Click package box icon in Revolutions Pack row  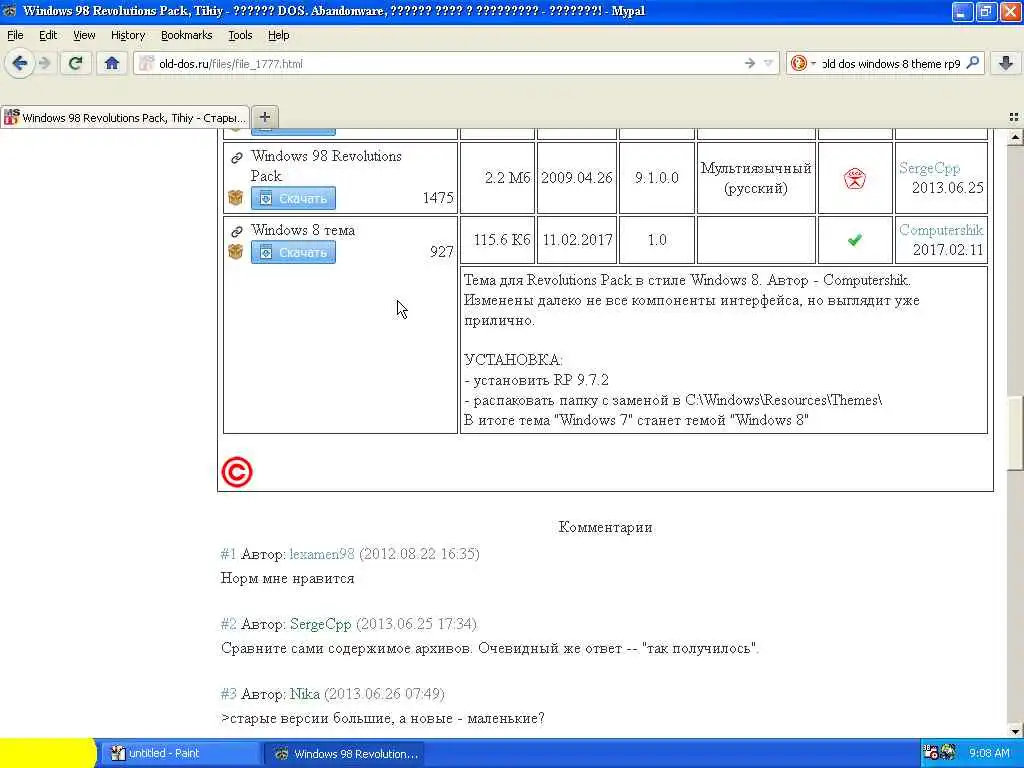click(x=236, y=197)
